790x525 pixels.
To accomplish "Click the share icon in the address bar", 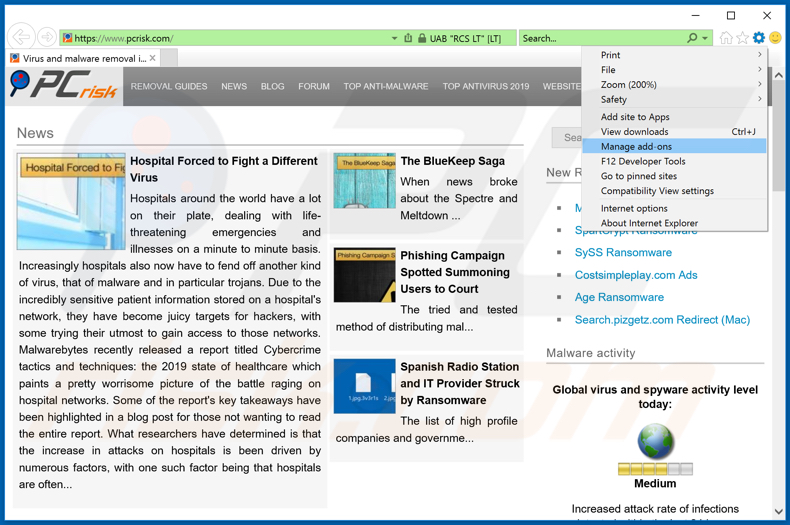I will (409, 38).
